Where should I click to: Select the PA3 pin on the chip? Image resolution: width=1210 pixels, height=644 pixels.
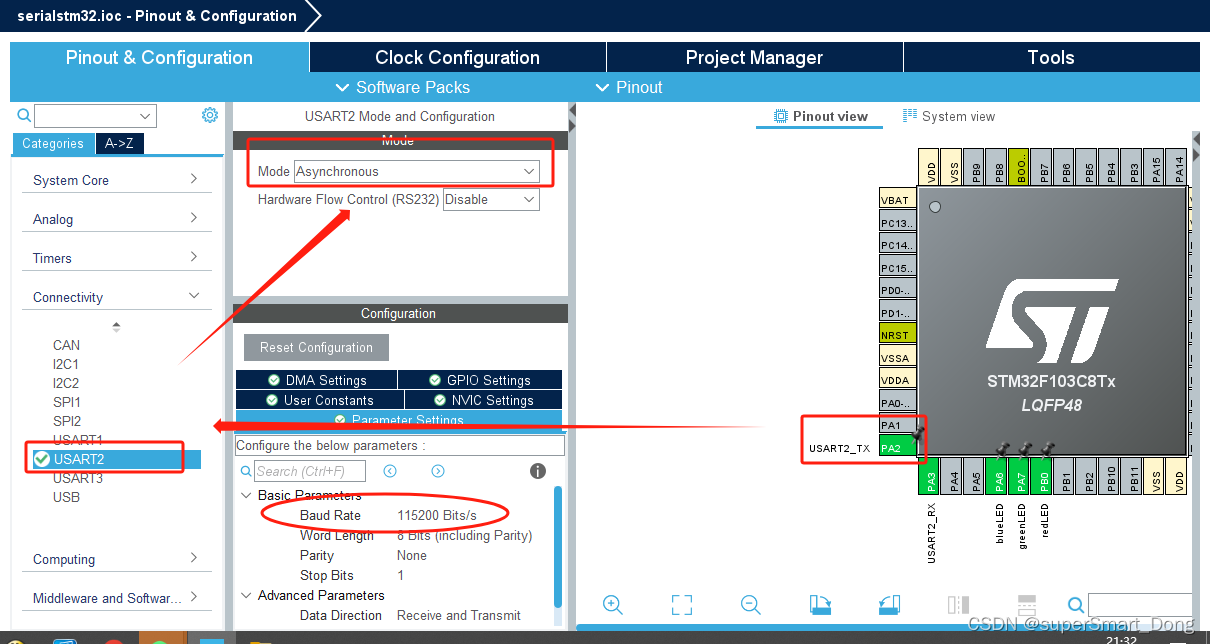click(930, 476)
